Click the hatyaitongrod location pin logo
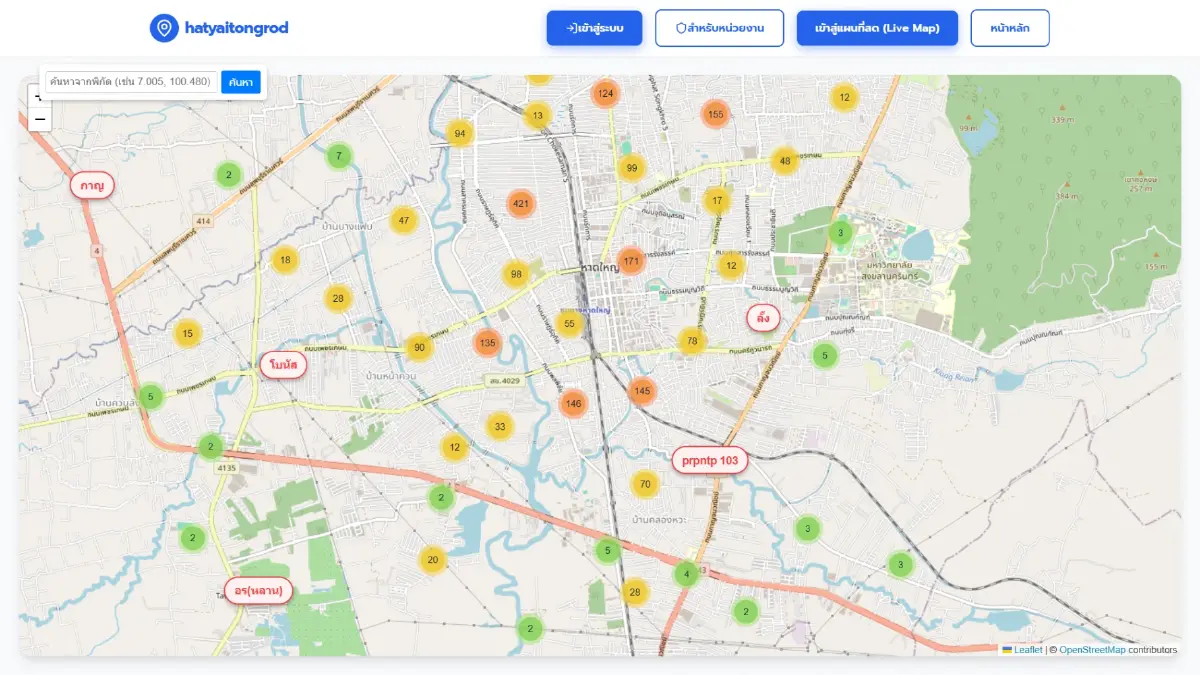Image resolution: width=1200 pixels, height=675 pixels. 164,28
